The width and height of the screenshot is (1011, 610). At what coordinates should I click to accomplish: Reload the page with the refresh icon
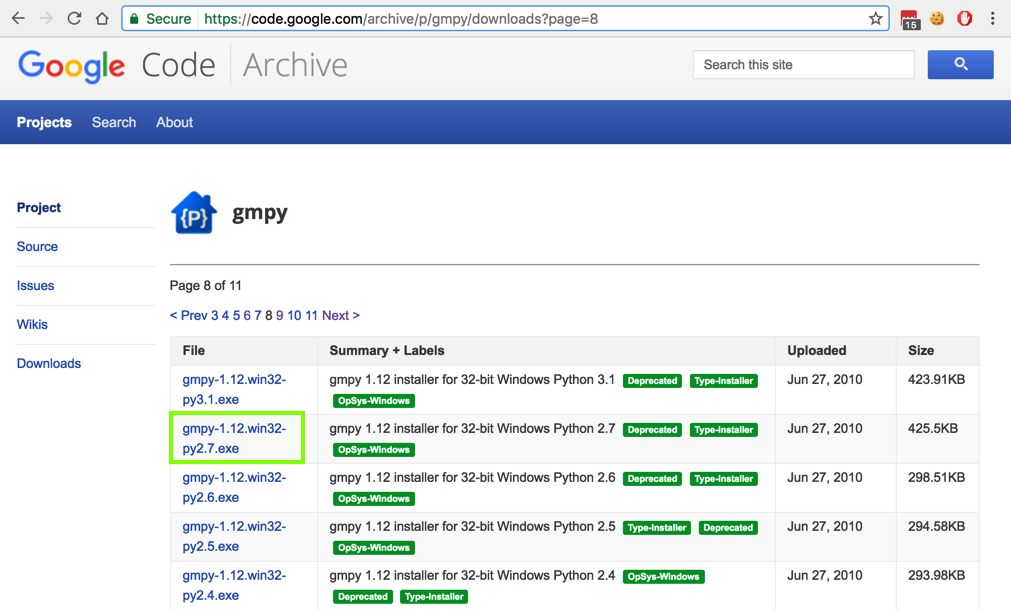tap(74, 19)
